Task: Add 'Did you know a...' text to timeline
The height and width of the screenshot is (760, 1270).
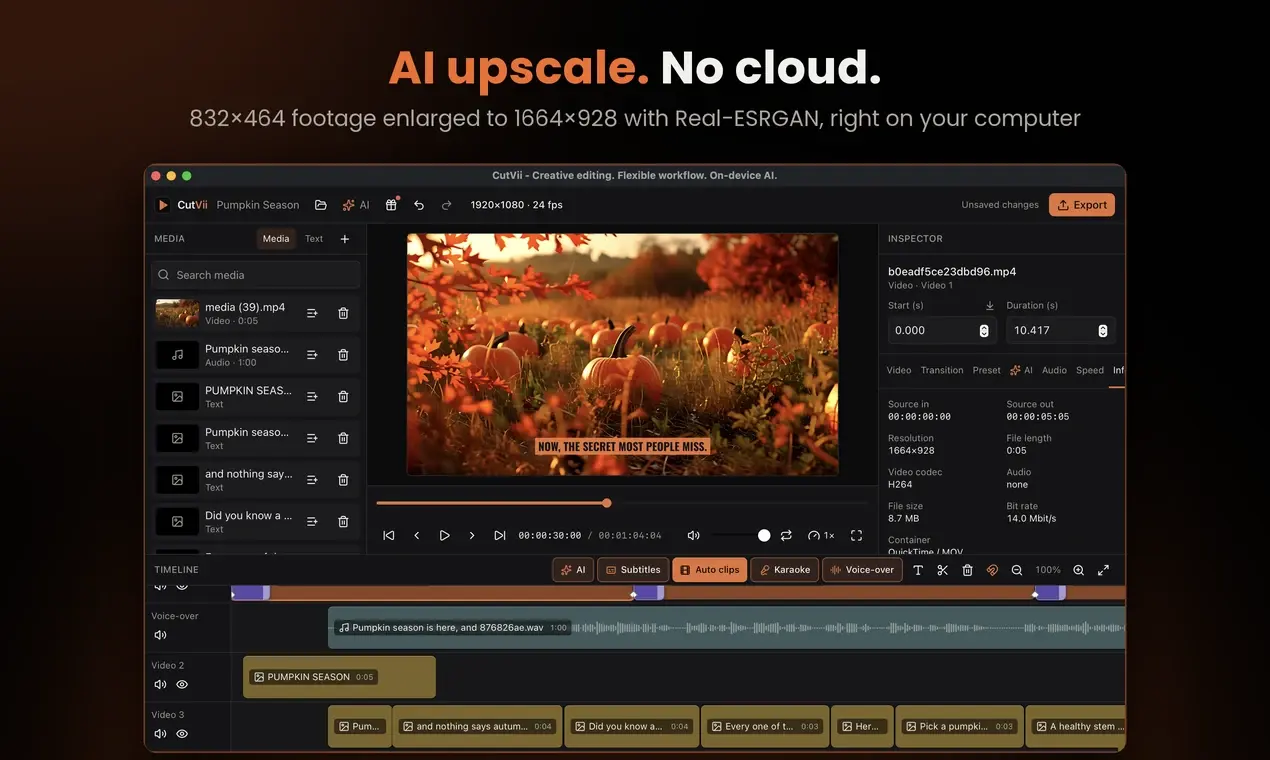Action: coord(312,522)
